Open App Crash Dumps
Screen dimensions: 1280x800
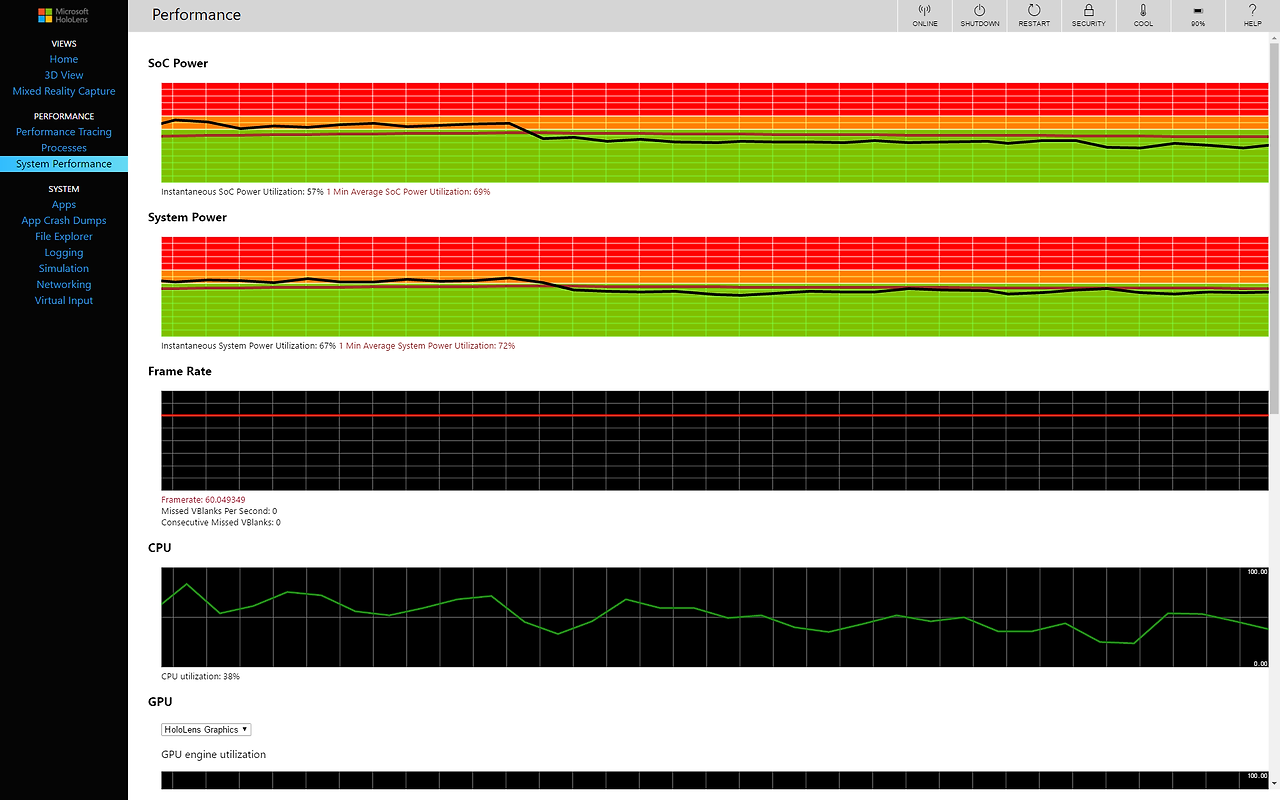[x=64, y=221]
